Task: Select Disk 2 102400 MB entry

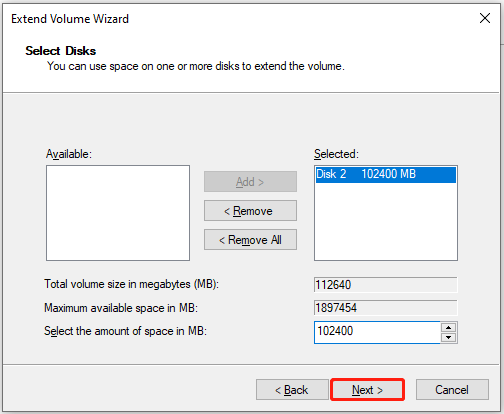Action: pyautogui.click(x=386, y=174)
